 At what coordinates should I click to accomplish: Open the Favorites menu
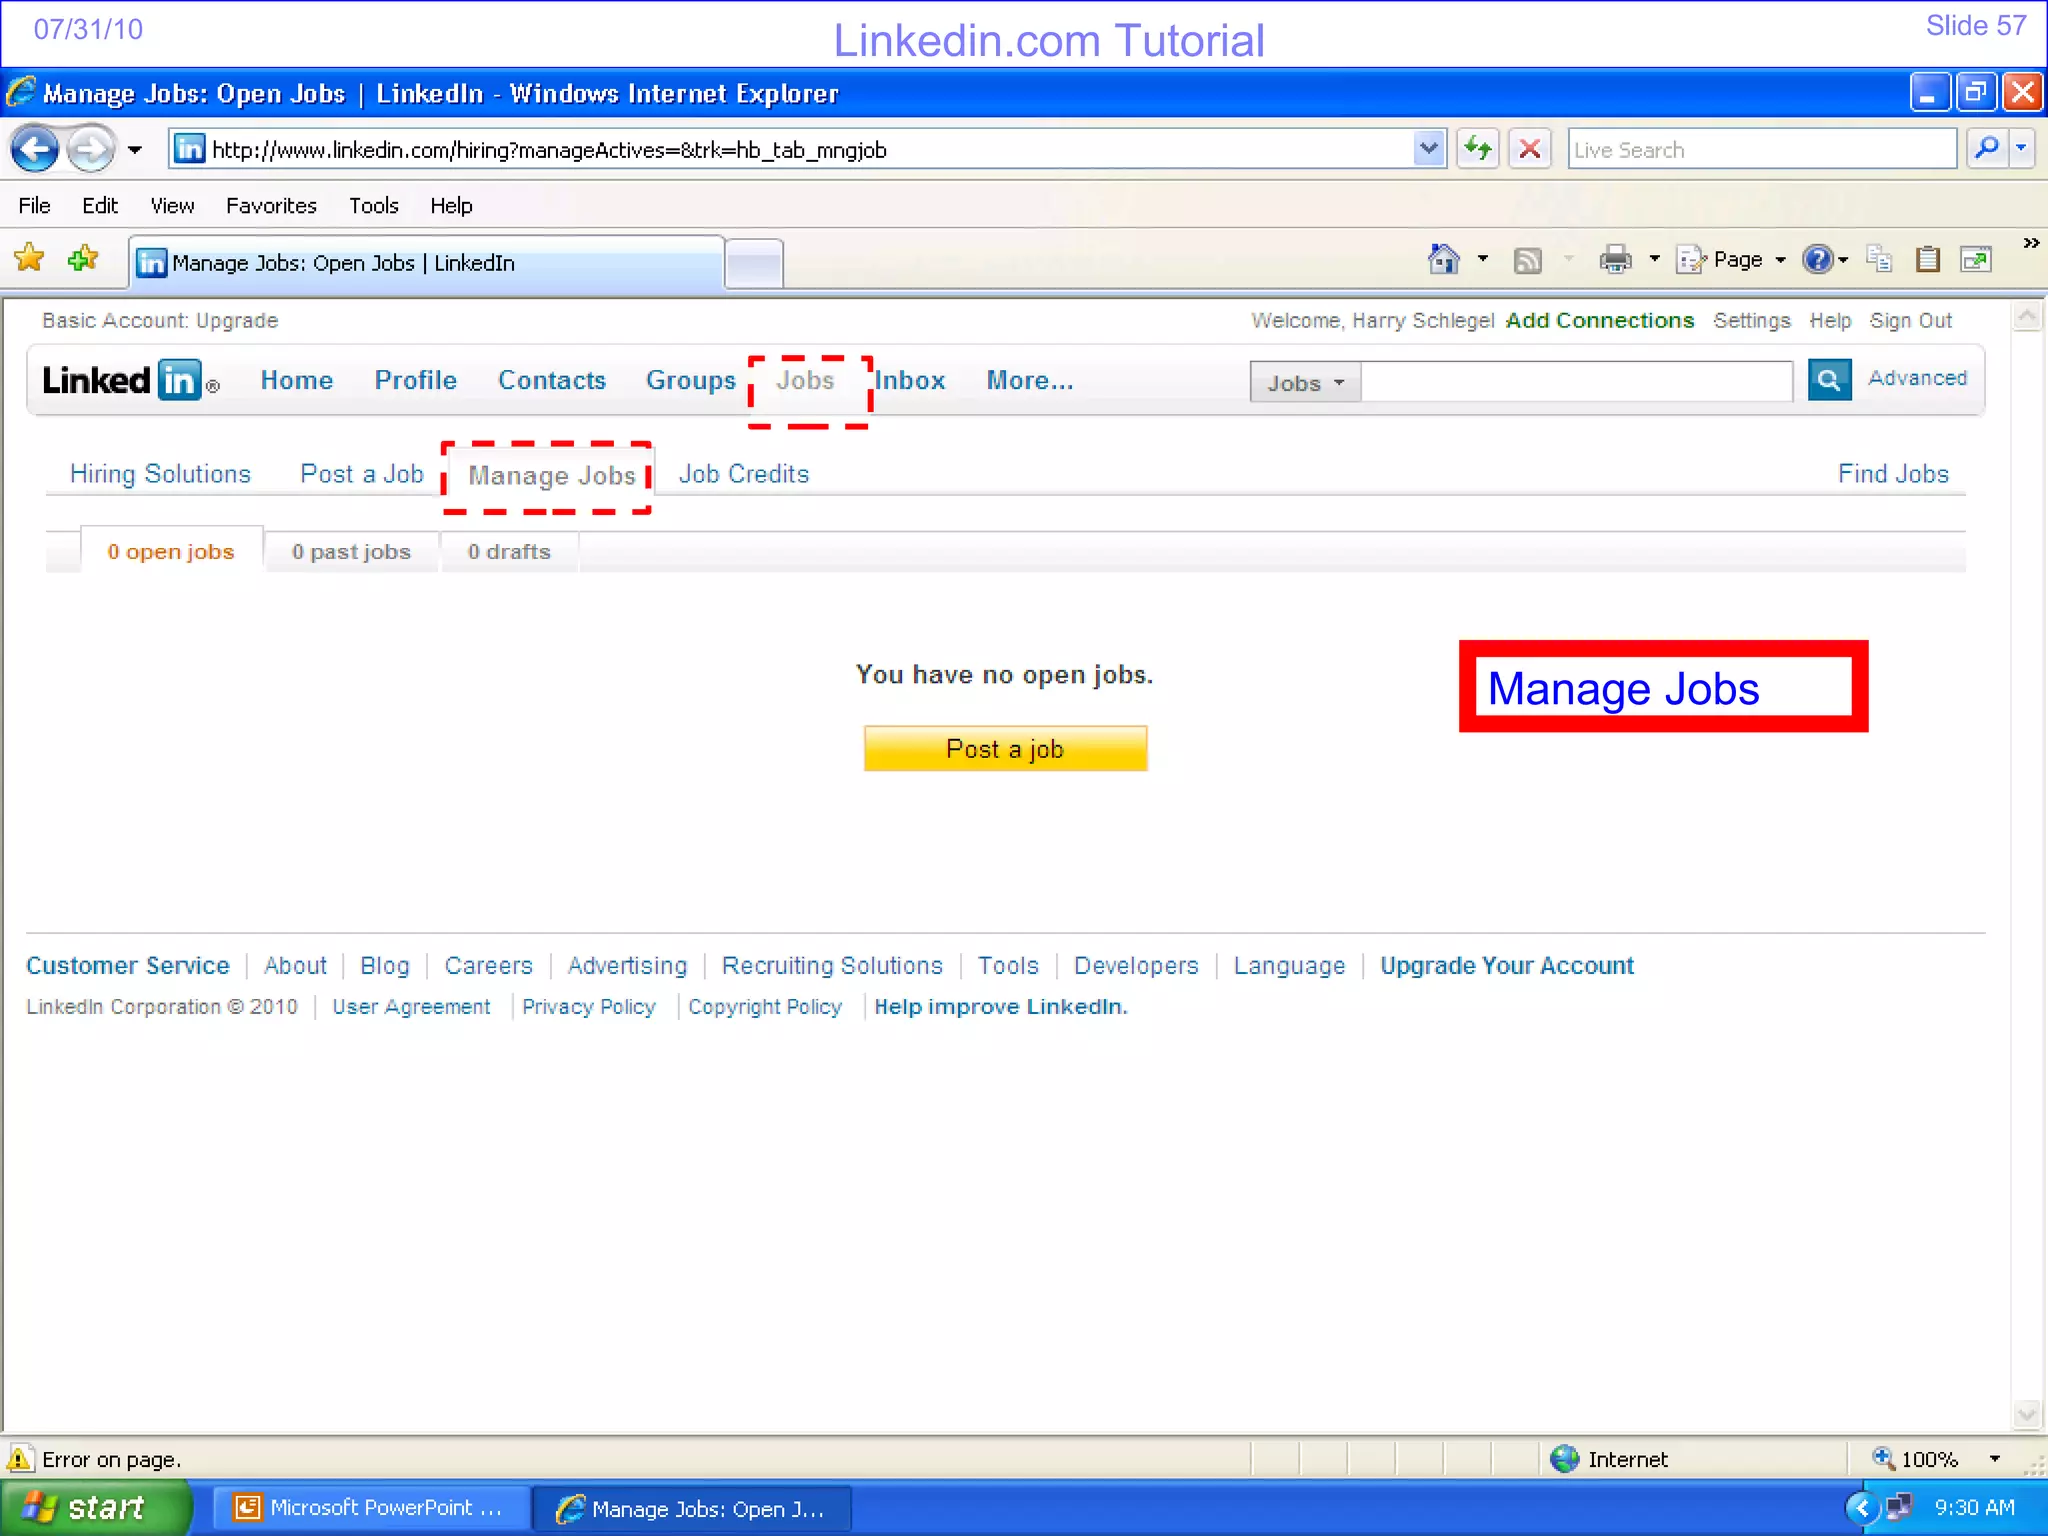tap(271, 205)
